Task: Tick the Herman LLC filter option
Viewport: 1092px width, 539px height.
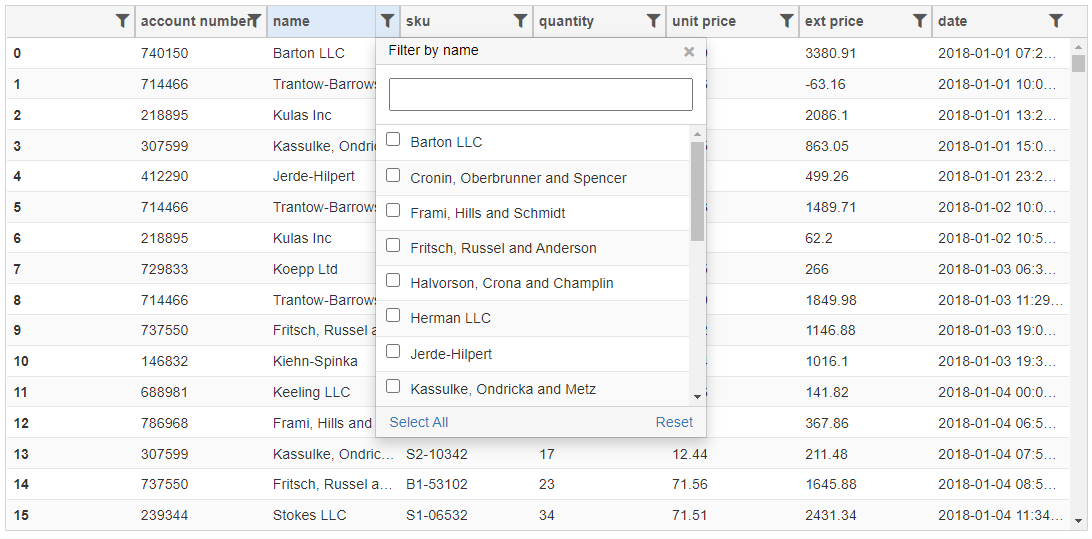Action: click(x=393, y=317)
